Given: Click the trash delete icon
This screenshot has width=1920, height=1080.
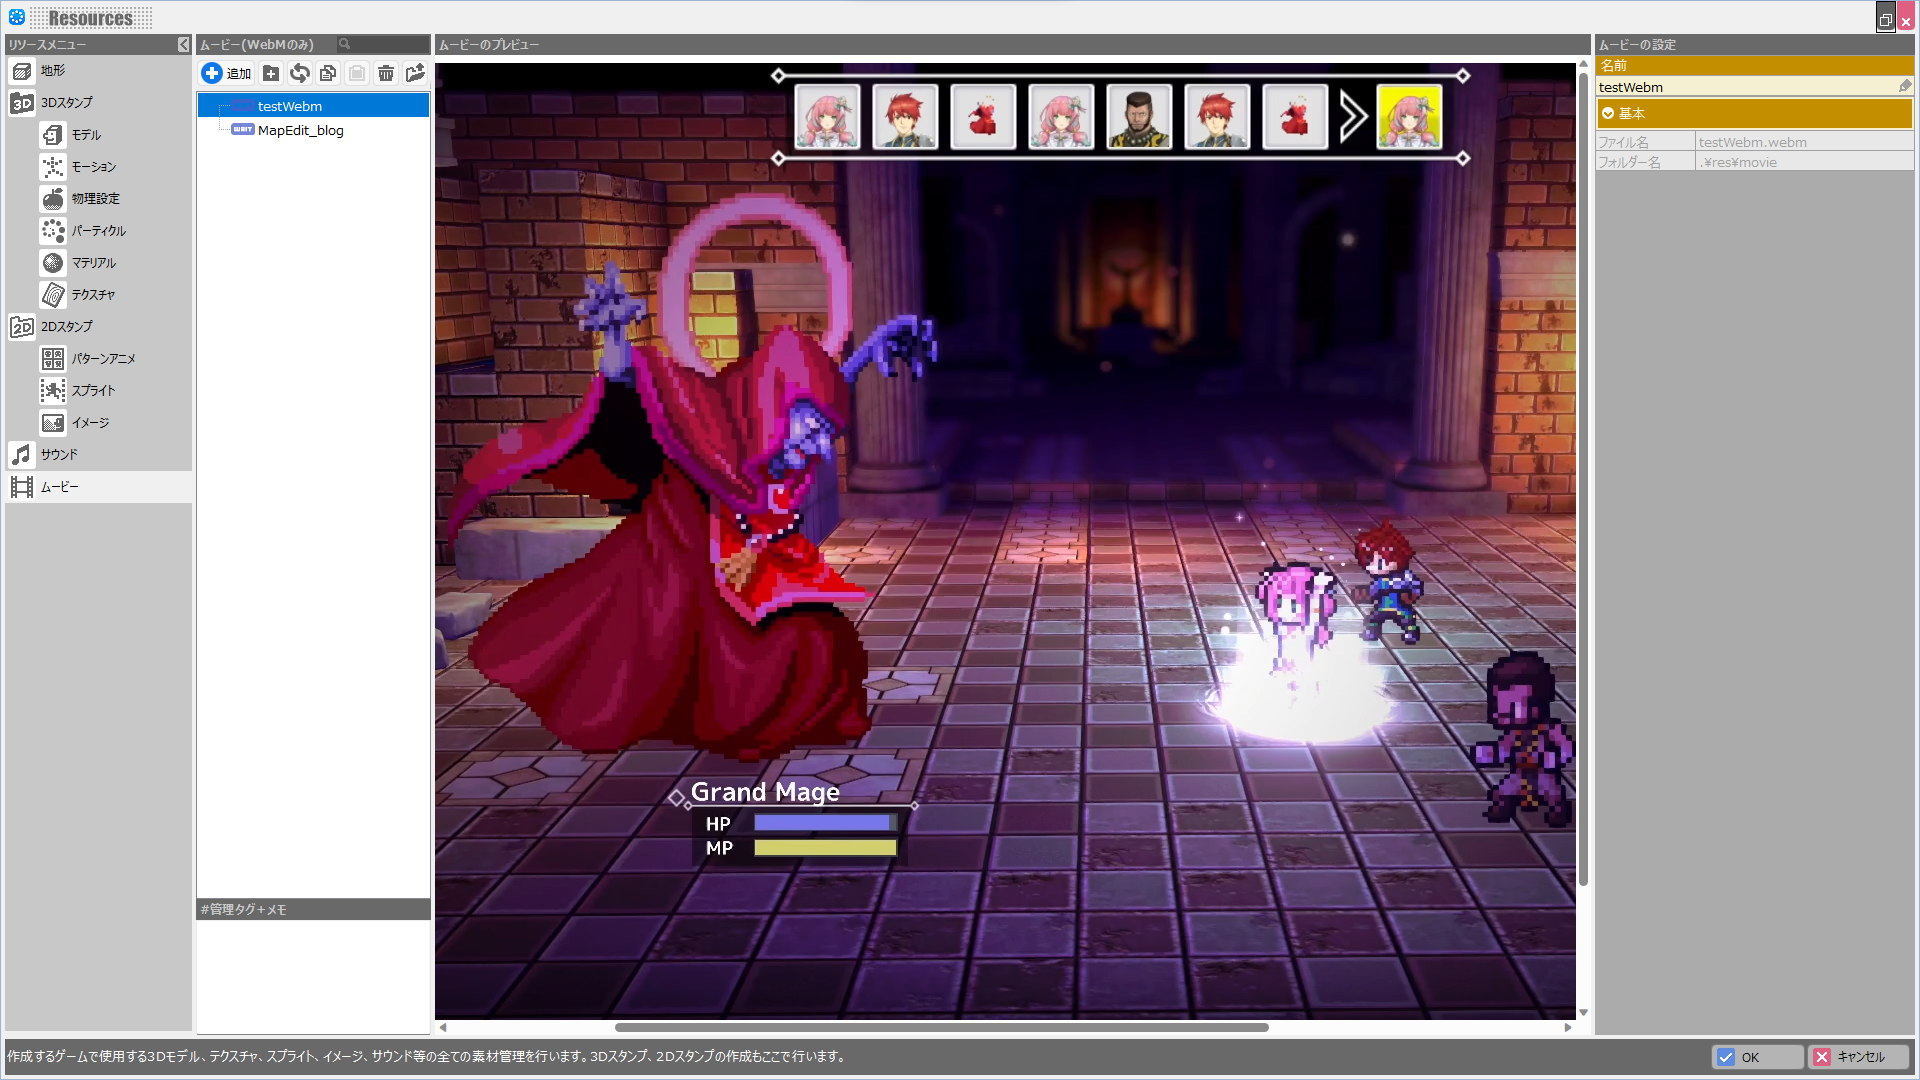Looking at the screenshot, I should (x=386, y=73).
